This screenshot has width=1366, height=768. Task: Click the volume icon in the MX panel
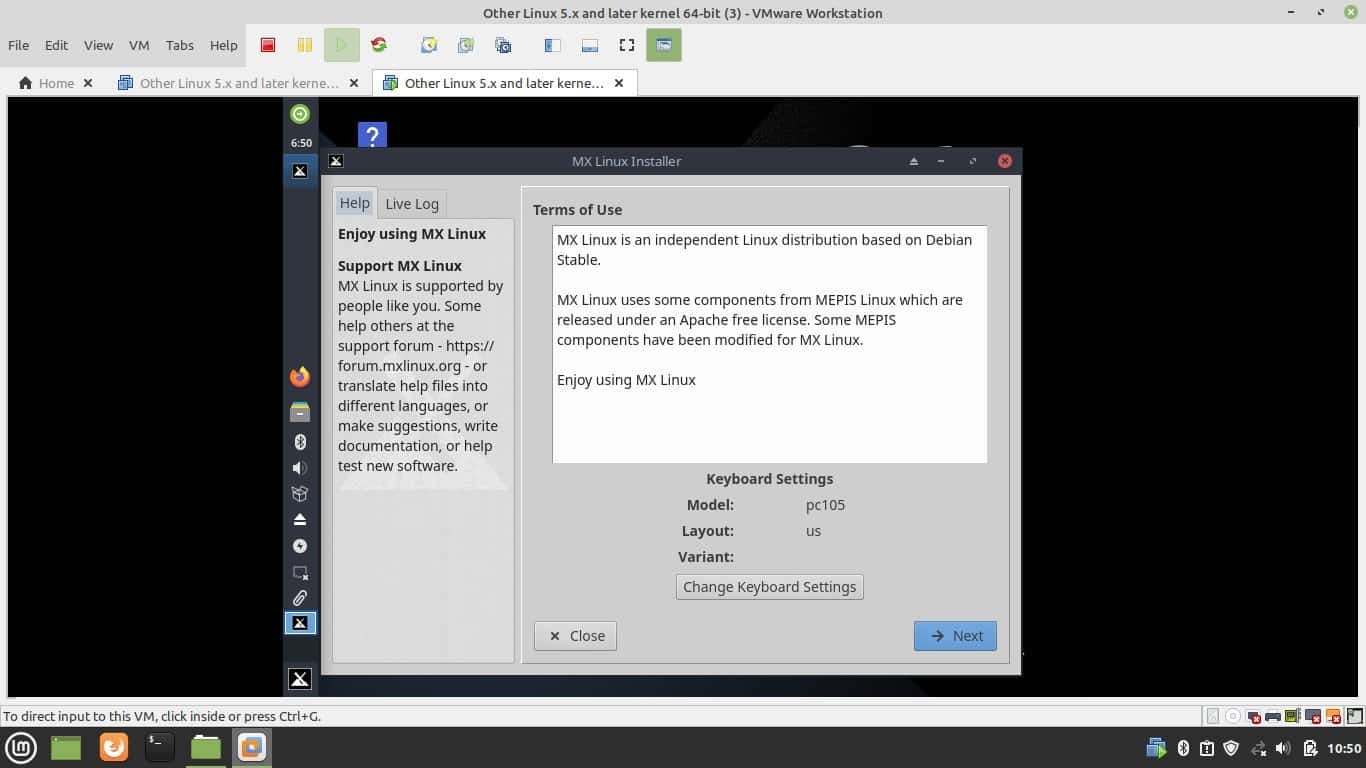[x=300, y=468]
